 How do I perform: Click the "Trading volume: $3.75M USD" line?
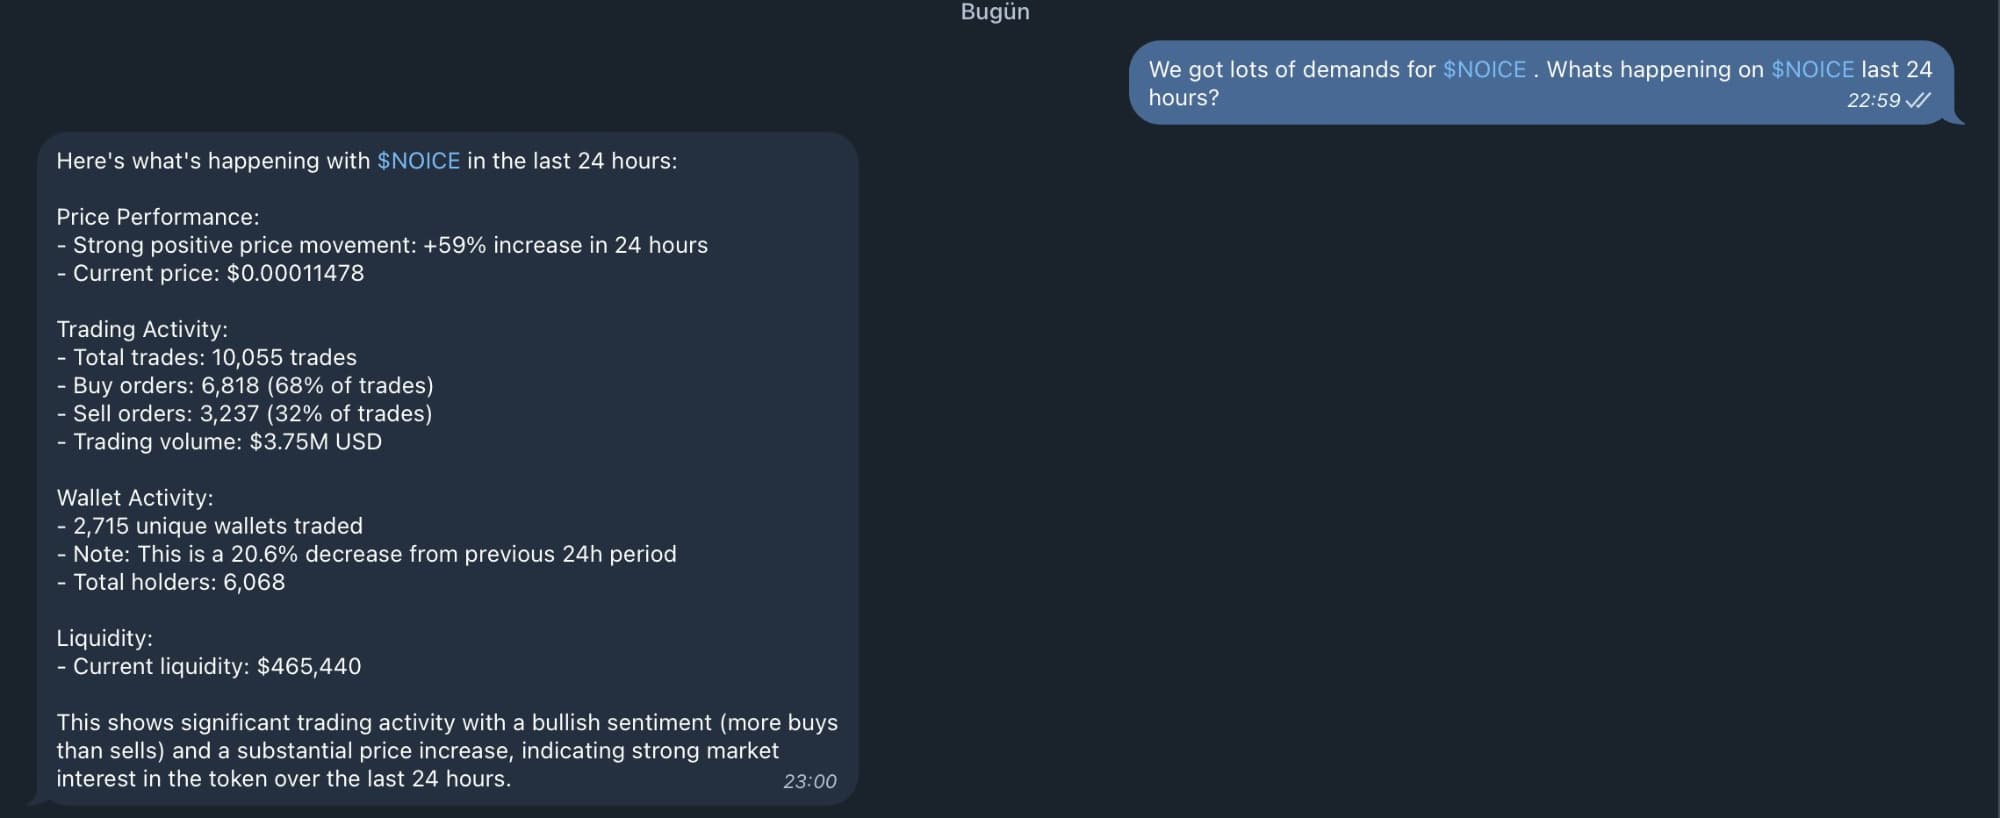coord(227,441)
